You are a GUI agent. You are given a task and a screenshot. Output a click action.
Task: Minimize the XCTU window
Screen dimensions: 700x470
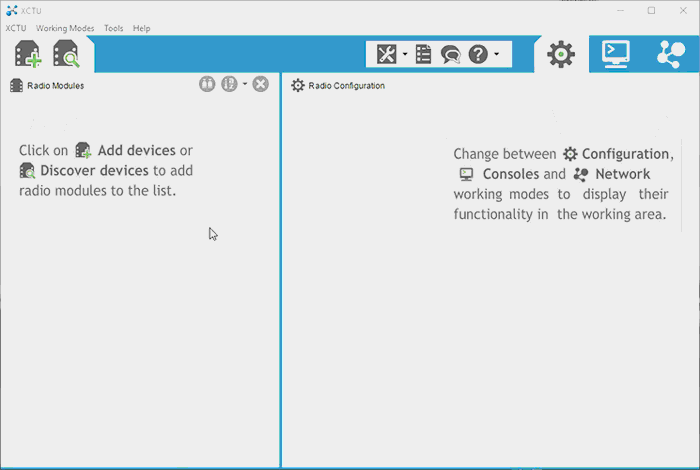pos(620,10)
